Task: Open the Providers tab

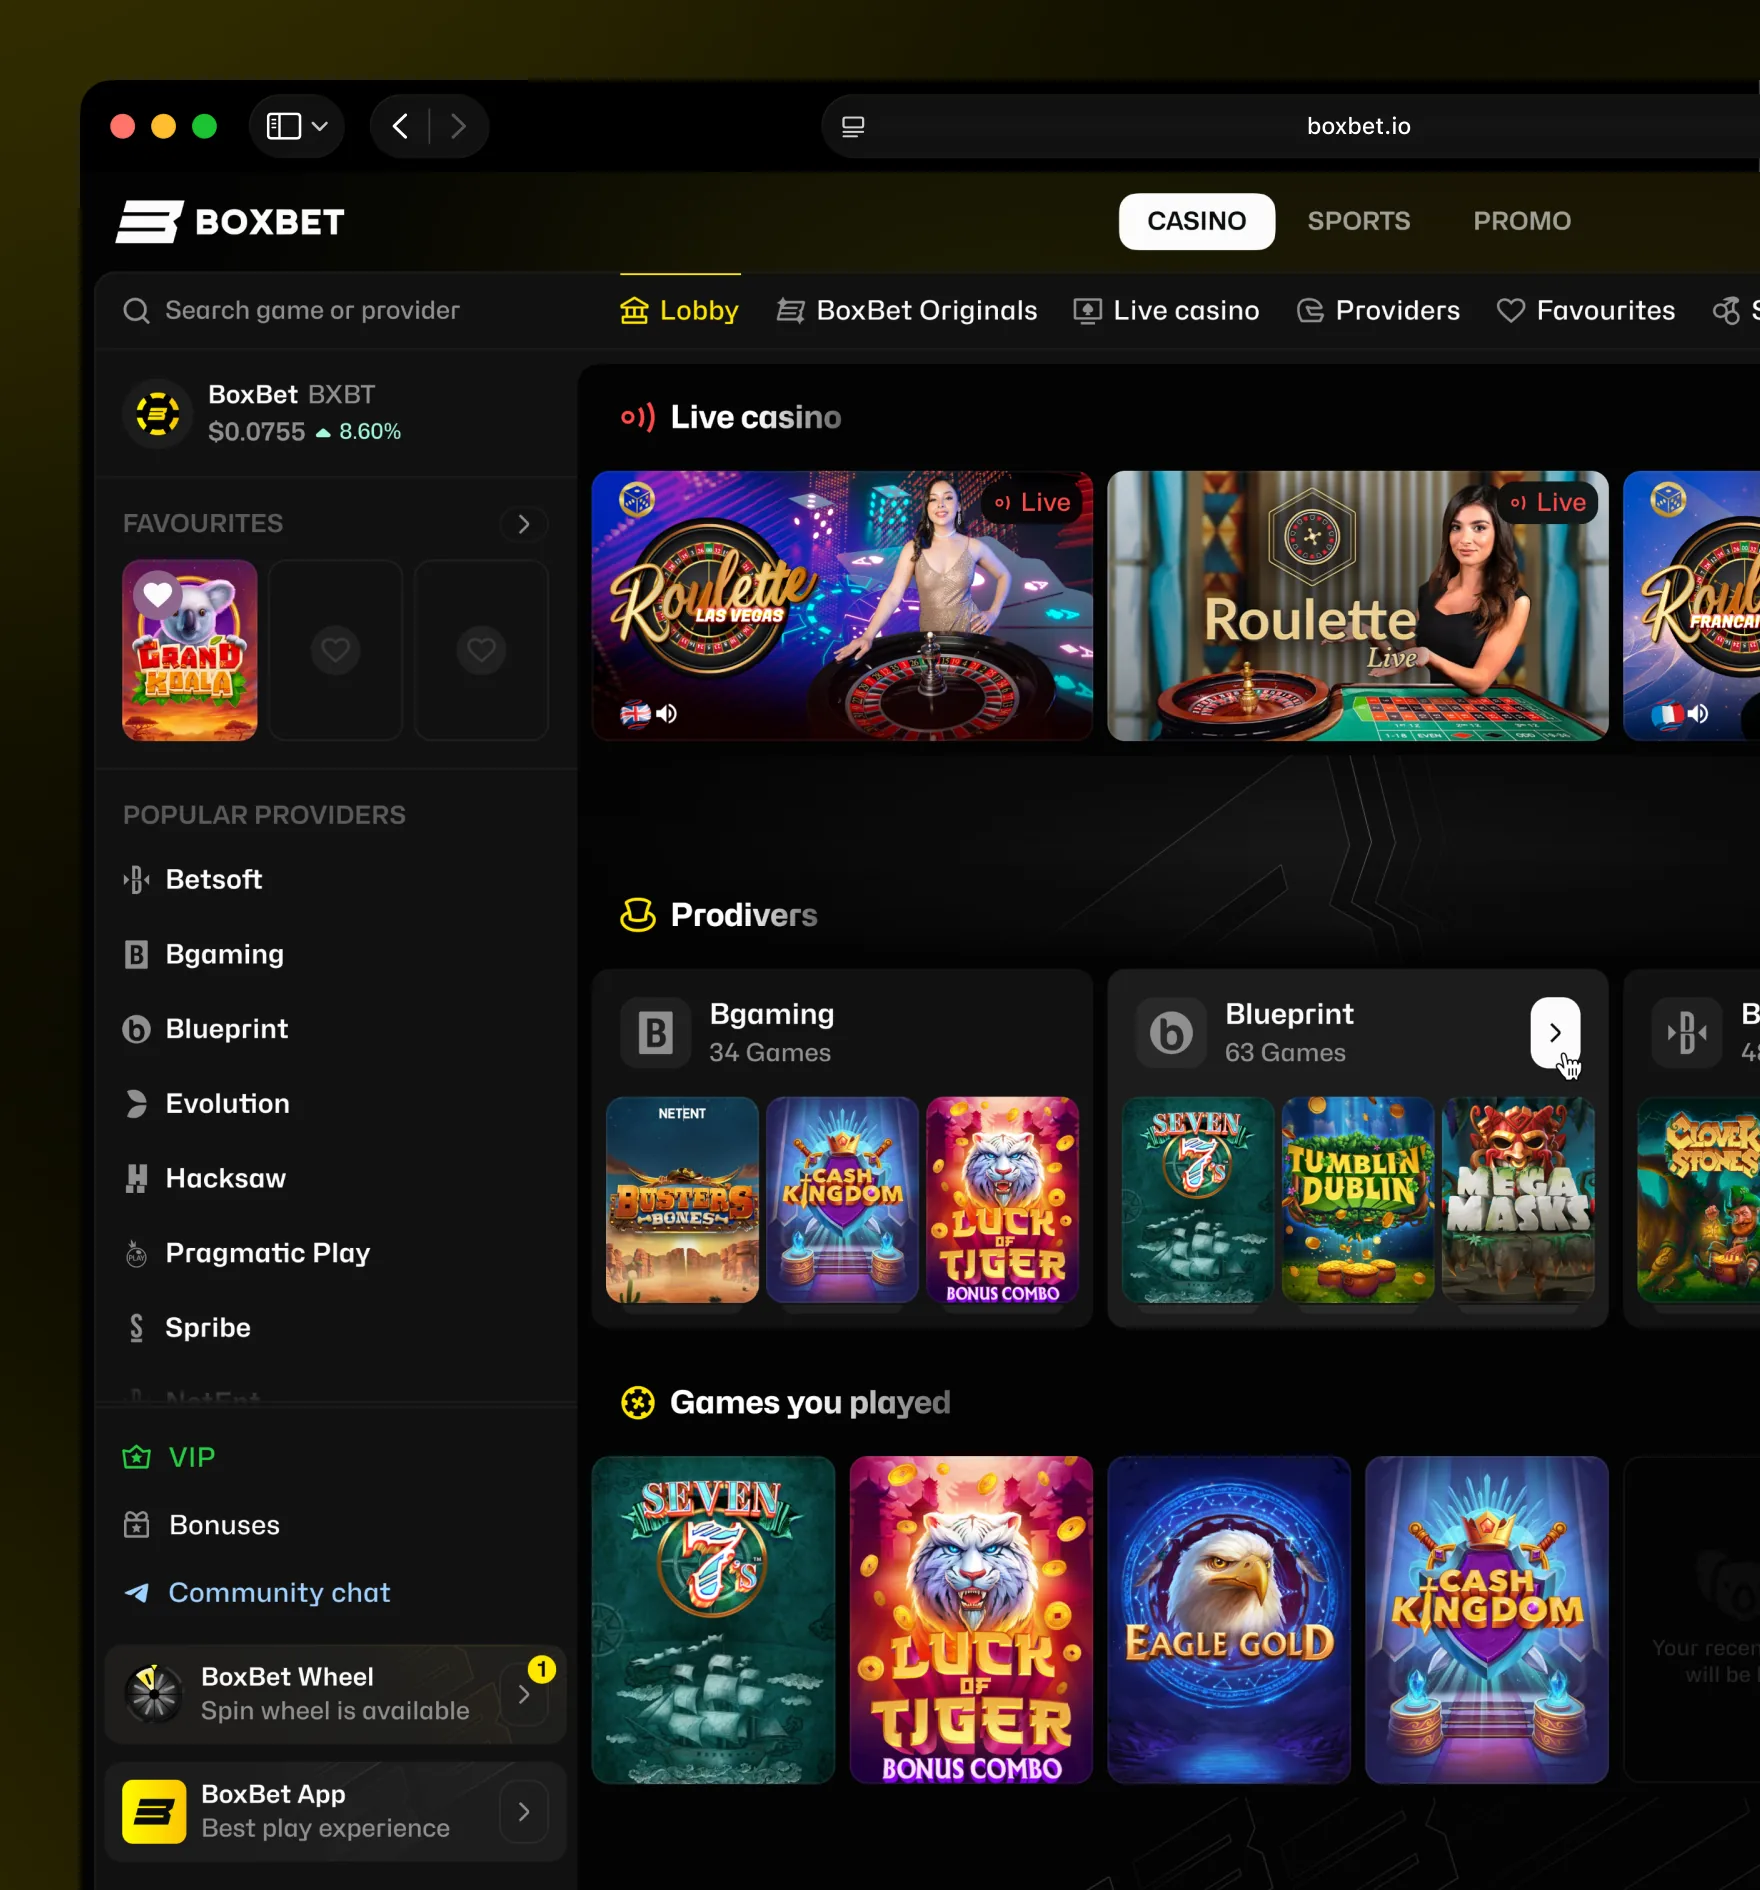Action: [x=1378, y=311]
